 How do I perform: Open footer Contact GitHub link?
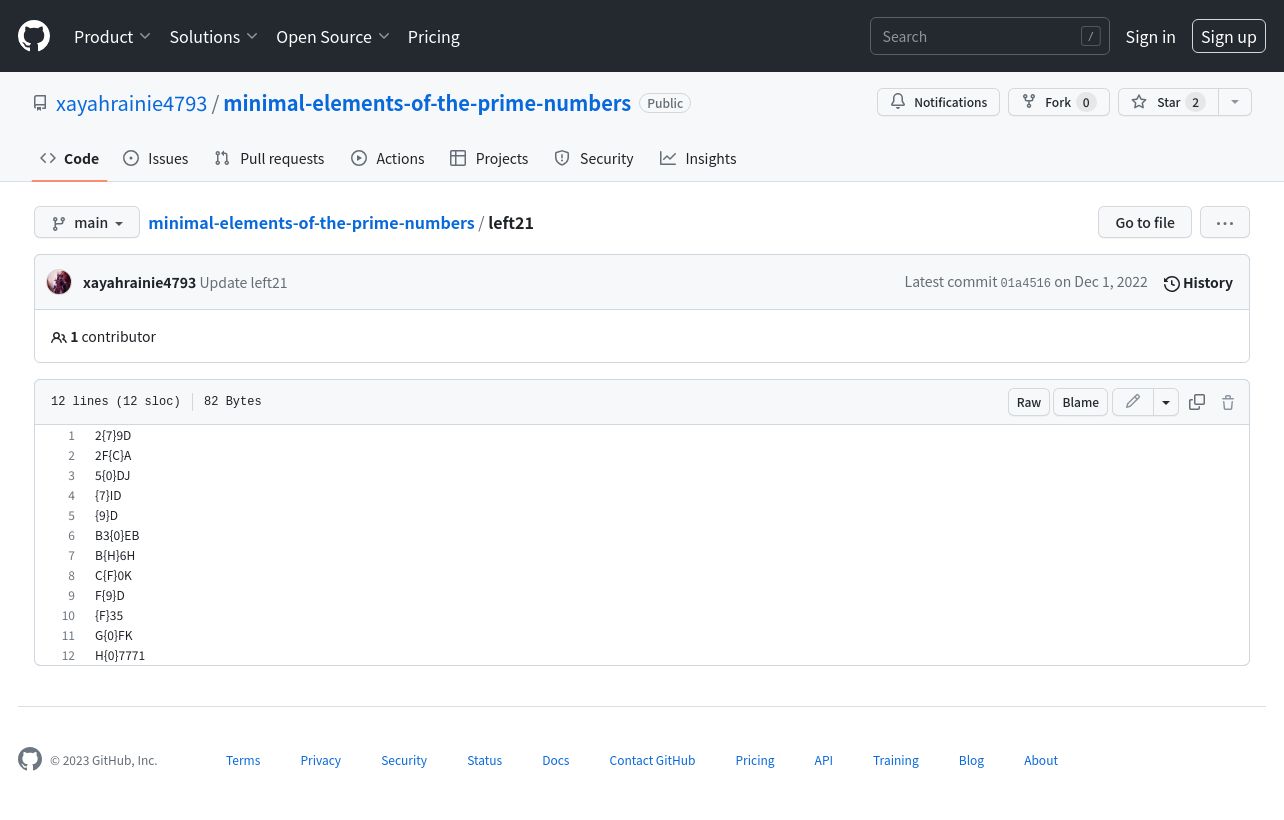tap(652, 760)
